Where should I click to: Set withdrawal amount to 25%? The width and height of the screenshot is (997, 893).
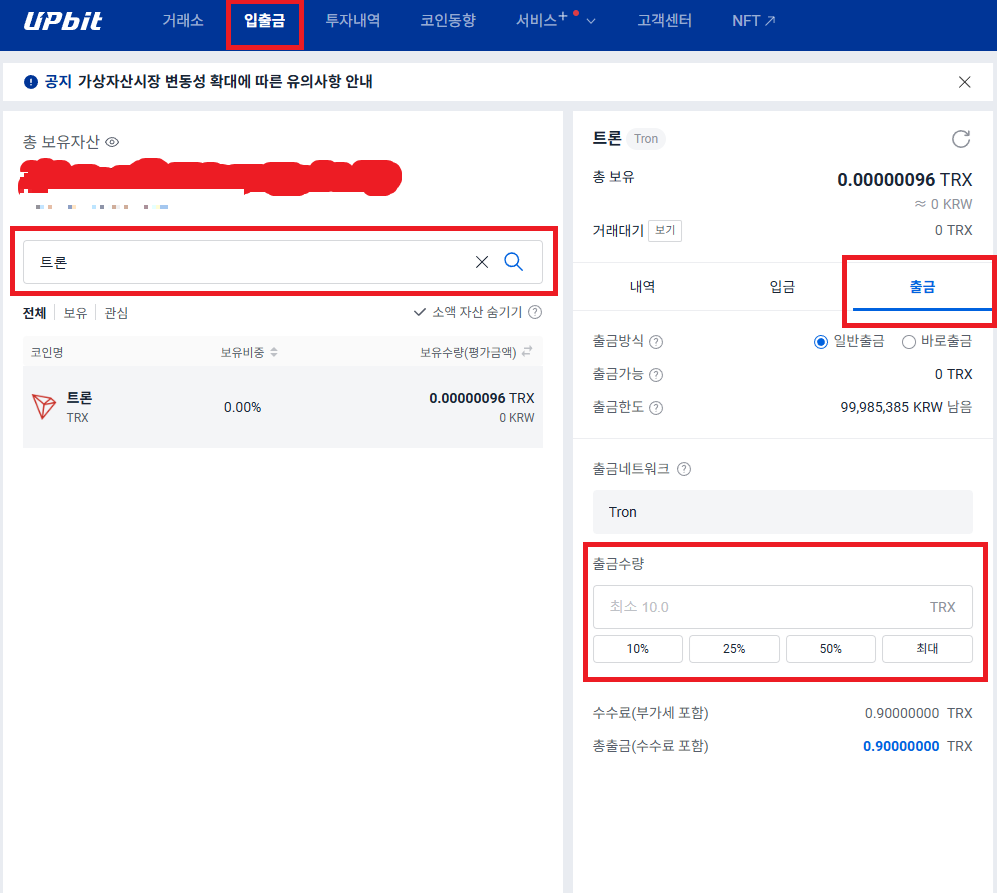coord(734,649)
